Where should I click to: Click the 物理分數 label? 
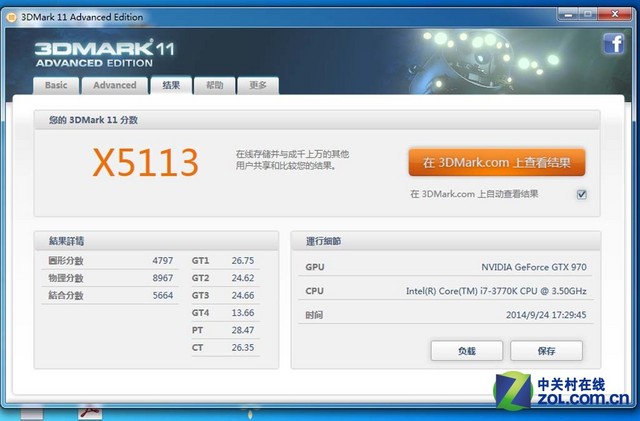(x=66, y=278)
